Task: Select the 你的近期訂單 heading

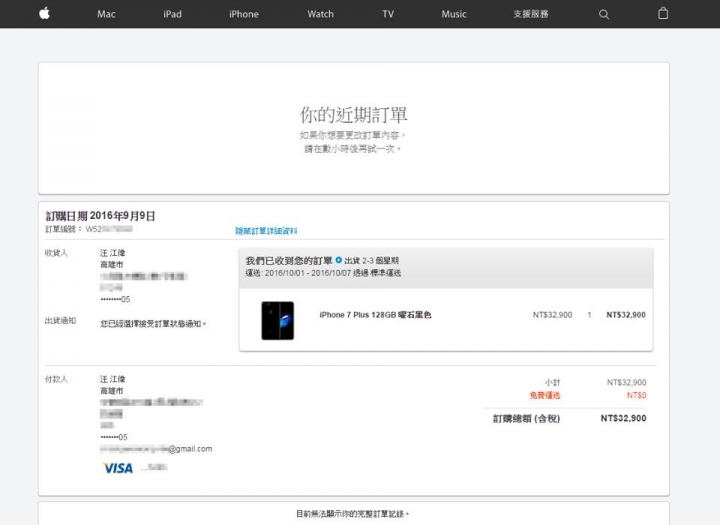Action: (x=354, y=115)
